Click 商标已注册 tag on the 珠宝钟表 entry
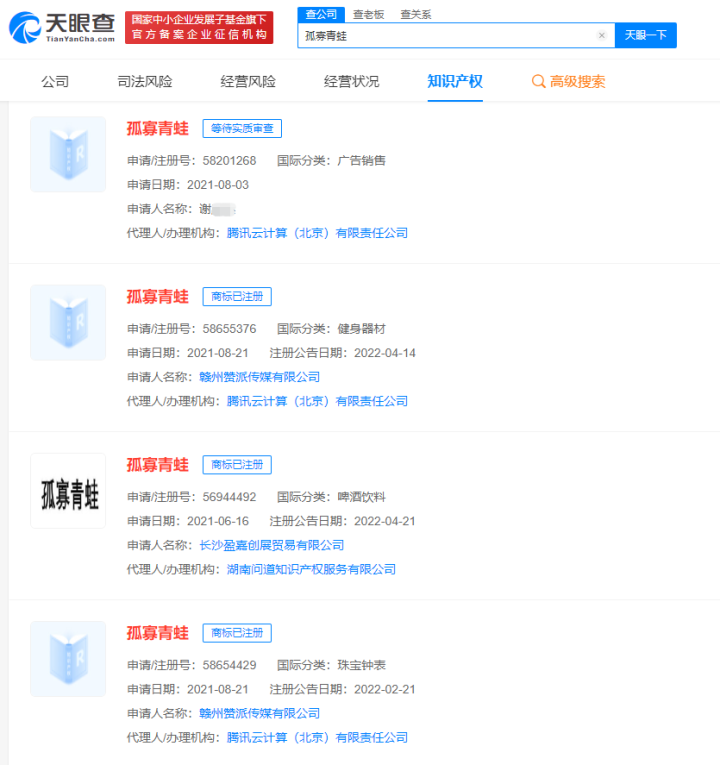Image resolution: width=720 pixels, height=765 pixels. [x=237, y=633]
